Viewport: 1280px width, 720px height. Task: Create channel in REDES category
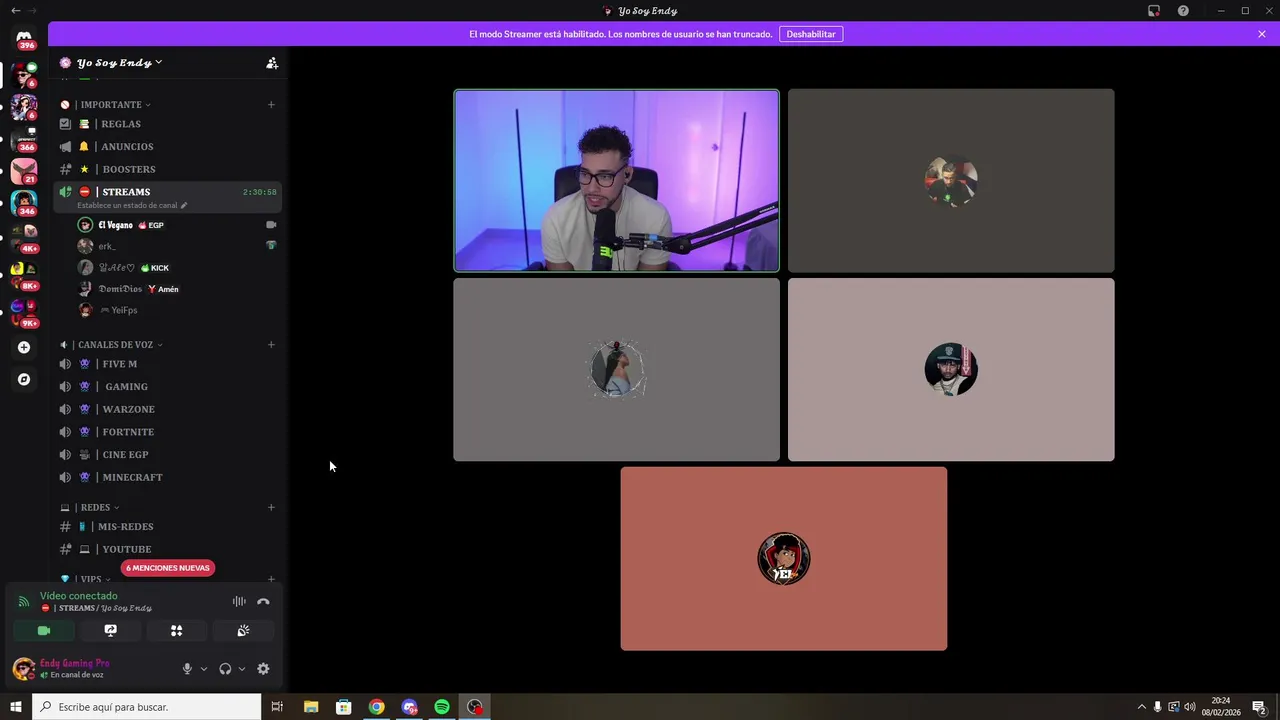coord(271,507)
